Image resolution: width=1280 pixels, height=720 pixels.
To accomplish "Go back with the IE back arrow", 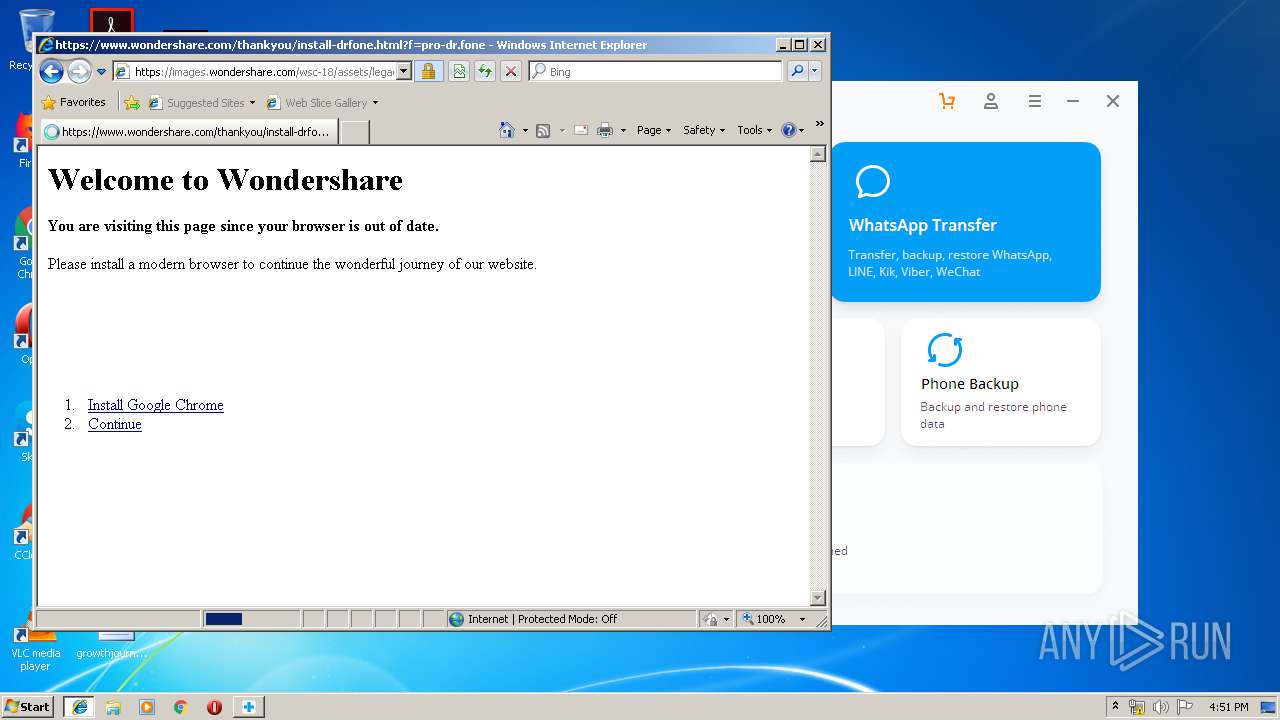I will [x=51, y=71].
